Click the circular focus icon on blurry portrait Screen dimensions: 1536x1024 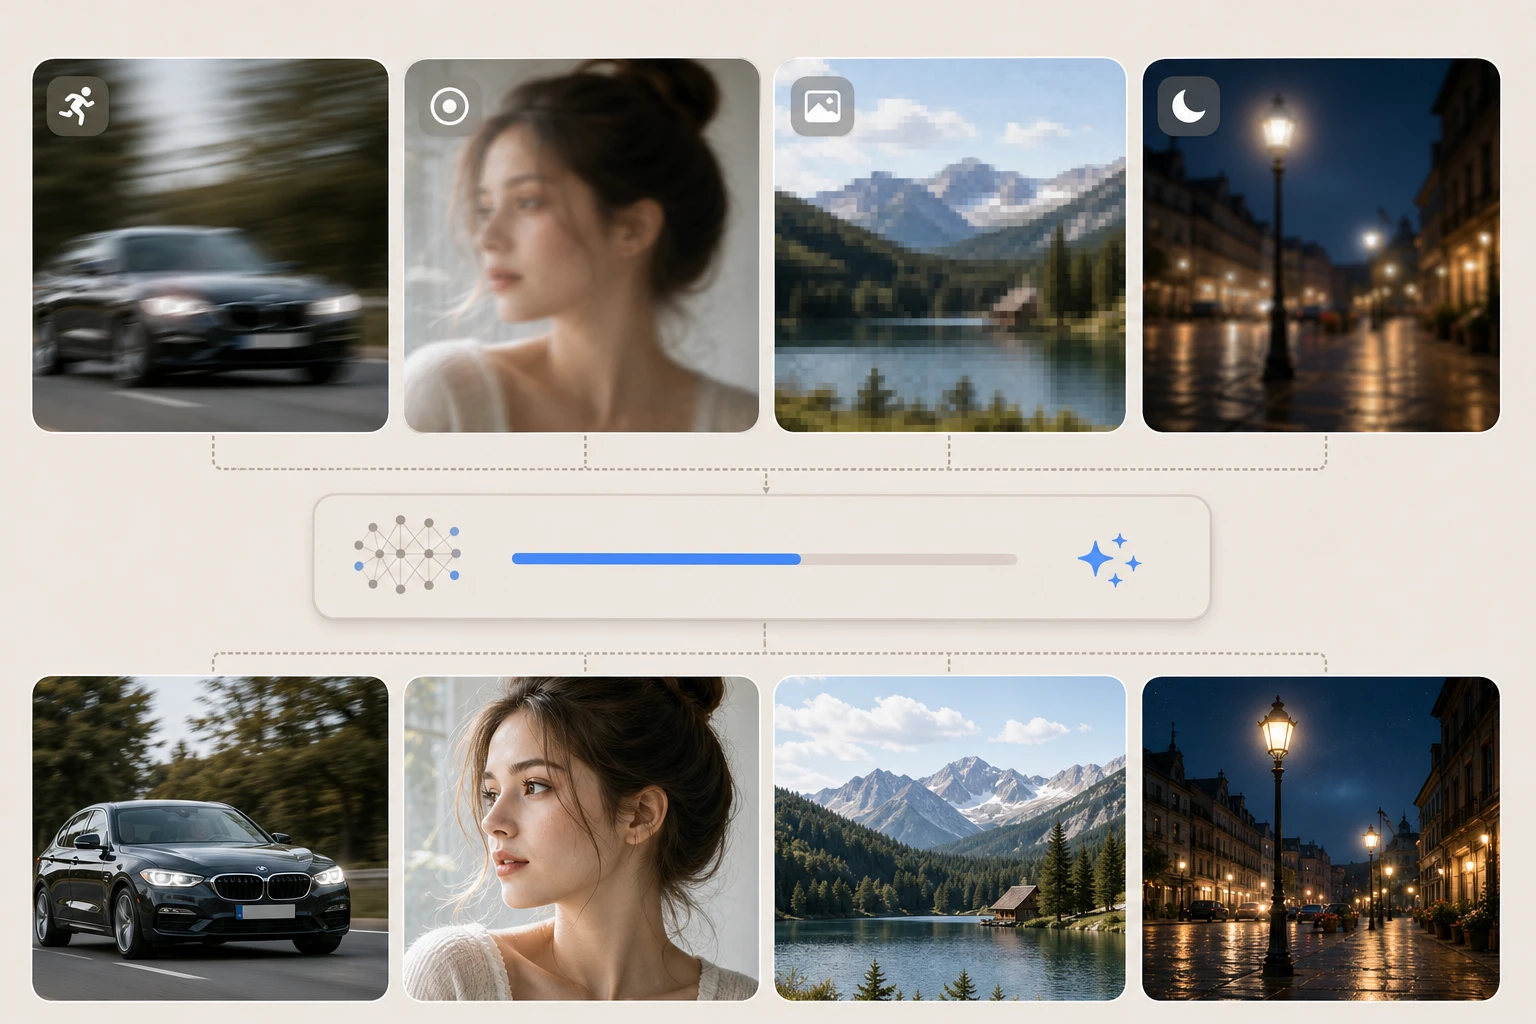(x=449, y=105)
